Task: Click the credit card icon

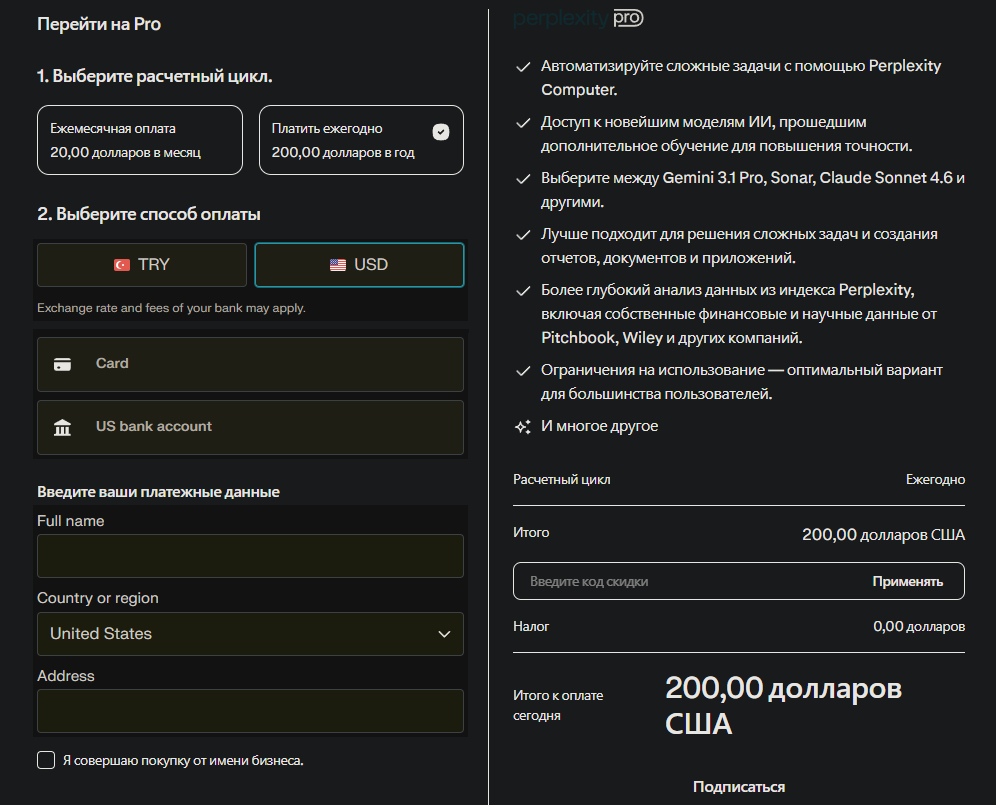Action: (62, 364)
